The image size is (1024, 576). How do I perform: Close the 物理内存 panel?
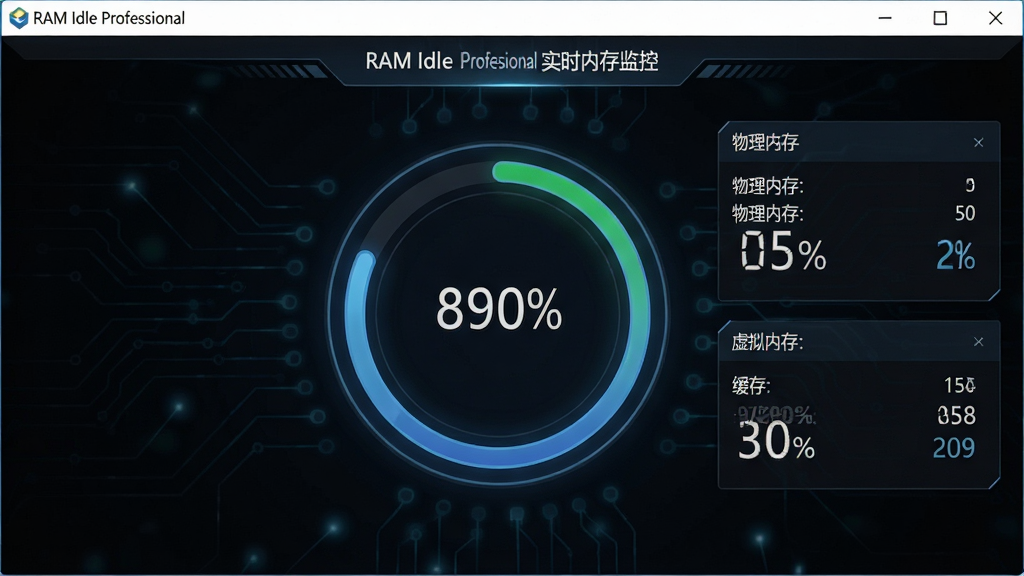(978, 142)
